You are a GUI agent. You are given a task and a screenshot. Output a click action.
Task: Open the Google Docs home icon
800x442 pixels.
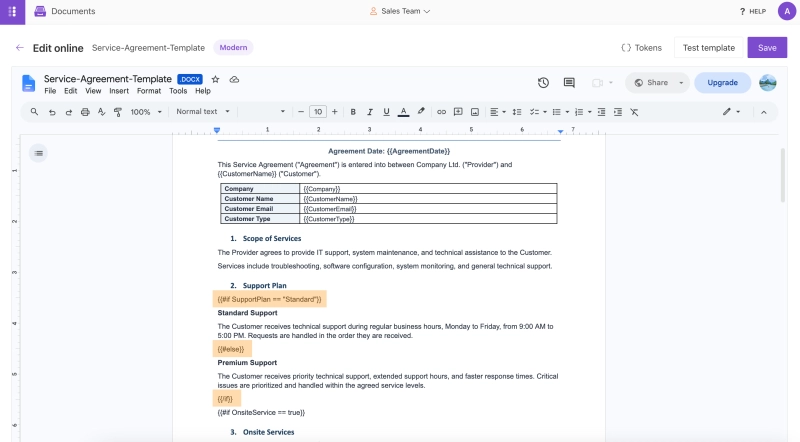(x=29, y=83)
